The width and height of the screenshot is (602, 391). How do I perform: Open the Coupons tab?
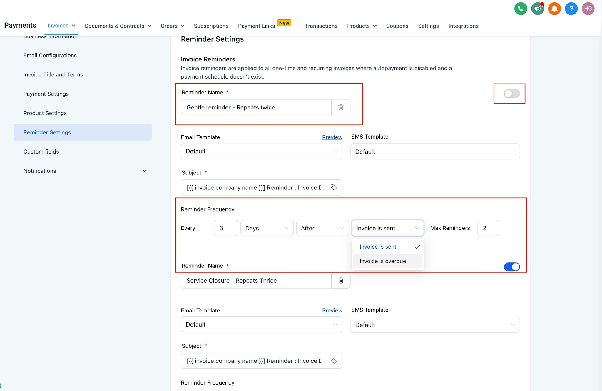(x=397, y=26)
